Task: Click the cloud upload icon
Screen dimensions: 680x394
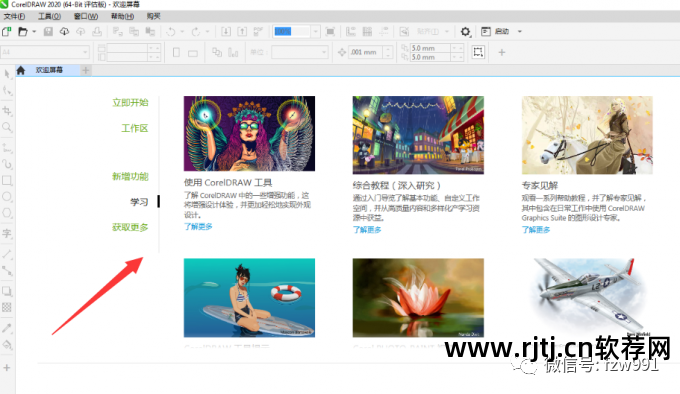Action: pyautogui.click(x=81, y=32)
